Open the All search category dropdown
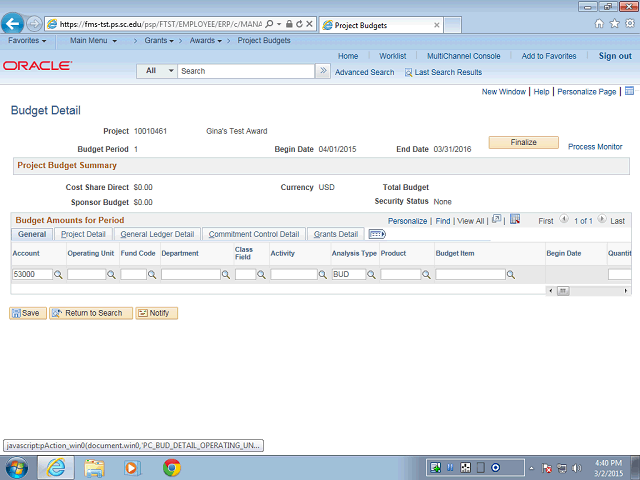This screenshot has width=640, height=480. pyautogui.click(x=157, y=71)
